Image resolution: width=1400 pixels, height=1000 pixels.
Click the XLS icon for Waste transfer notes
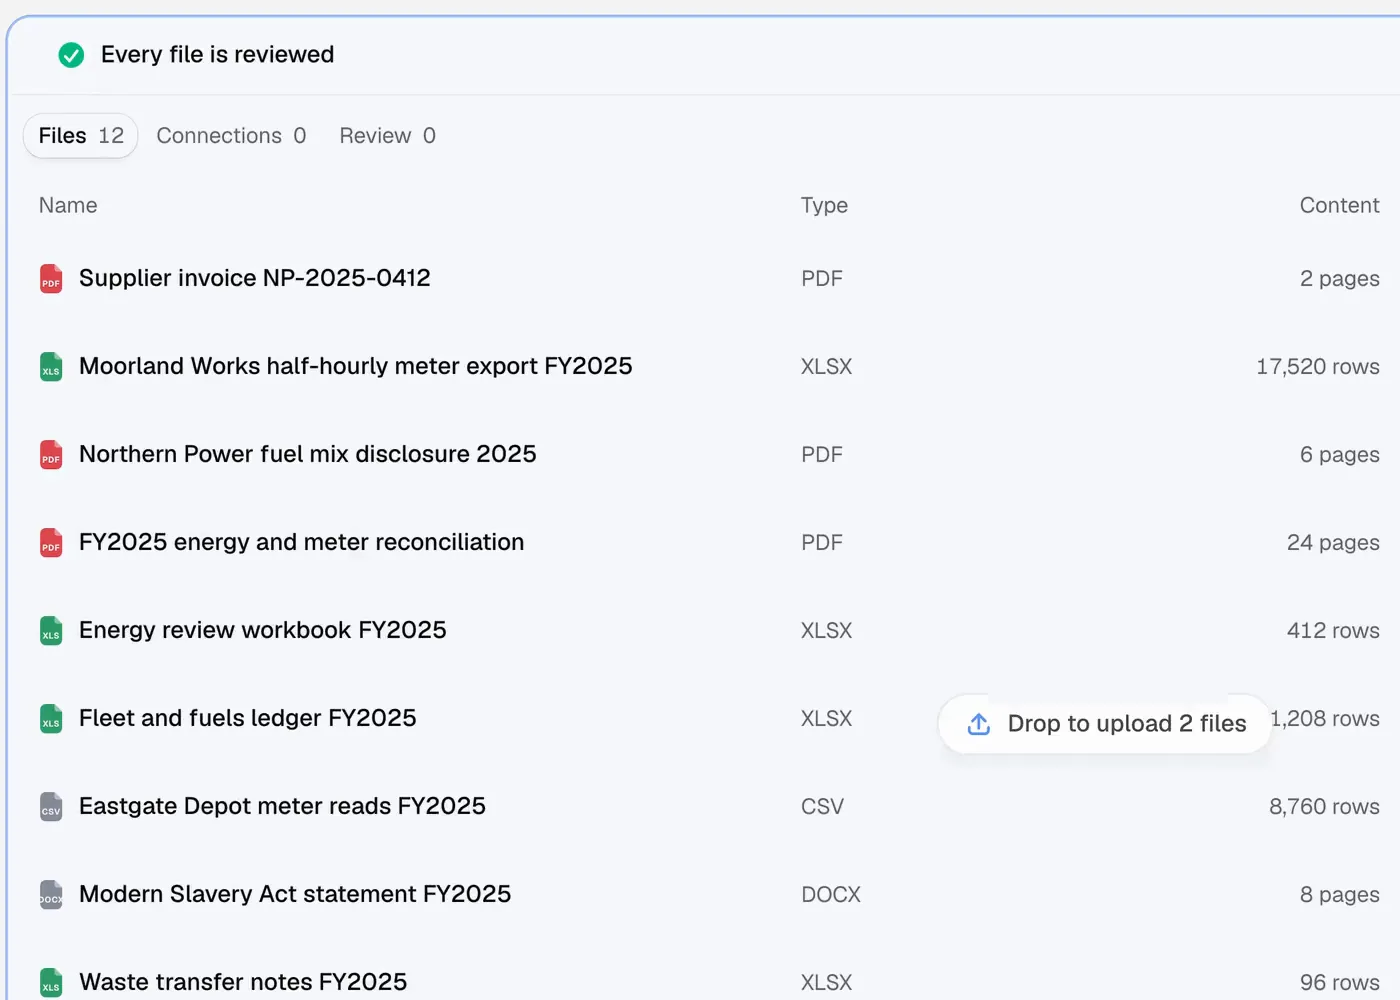point(51,983)
